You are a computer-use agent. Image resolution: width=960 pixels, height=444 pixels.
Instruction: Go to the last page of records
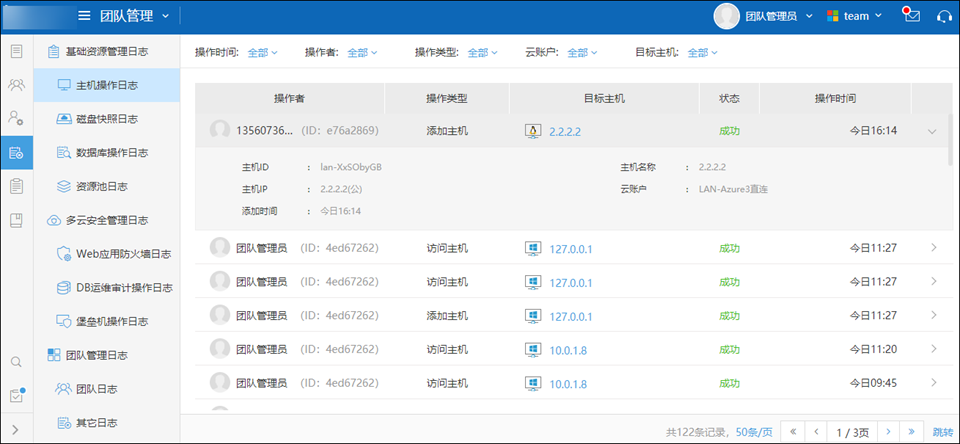tap(911, 431)
